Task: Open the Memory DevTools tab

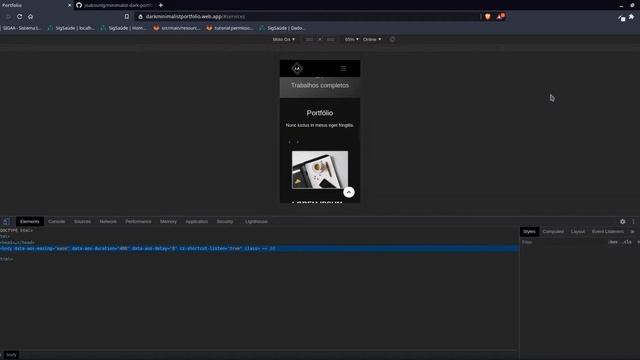Action: pyautogui.click(x=169, y=222)
